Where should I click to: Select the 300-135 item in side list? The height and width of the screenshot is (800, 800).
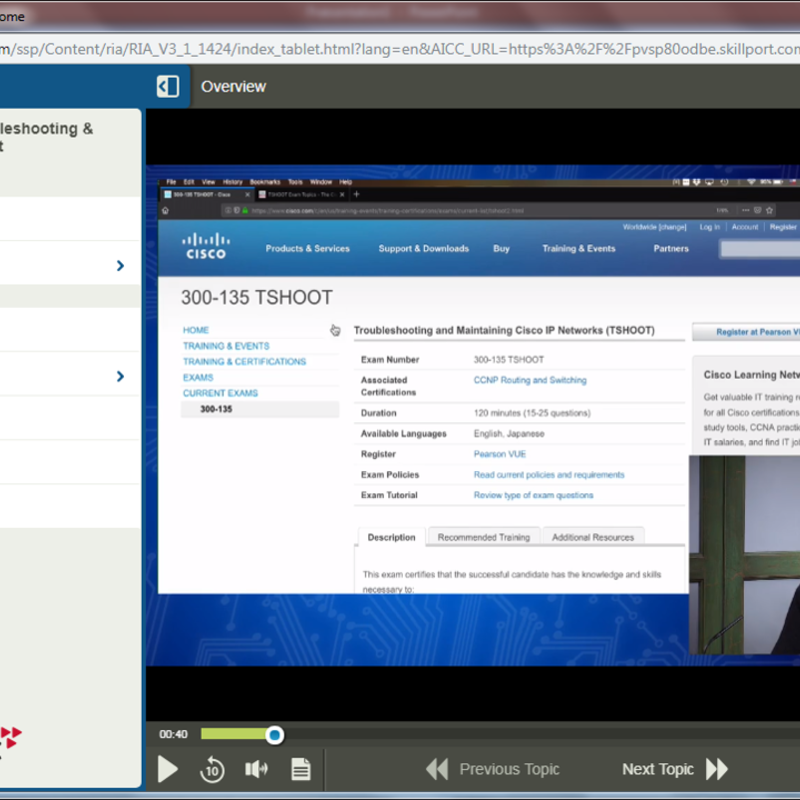coord(260,409)
